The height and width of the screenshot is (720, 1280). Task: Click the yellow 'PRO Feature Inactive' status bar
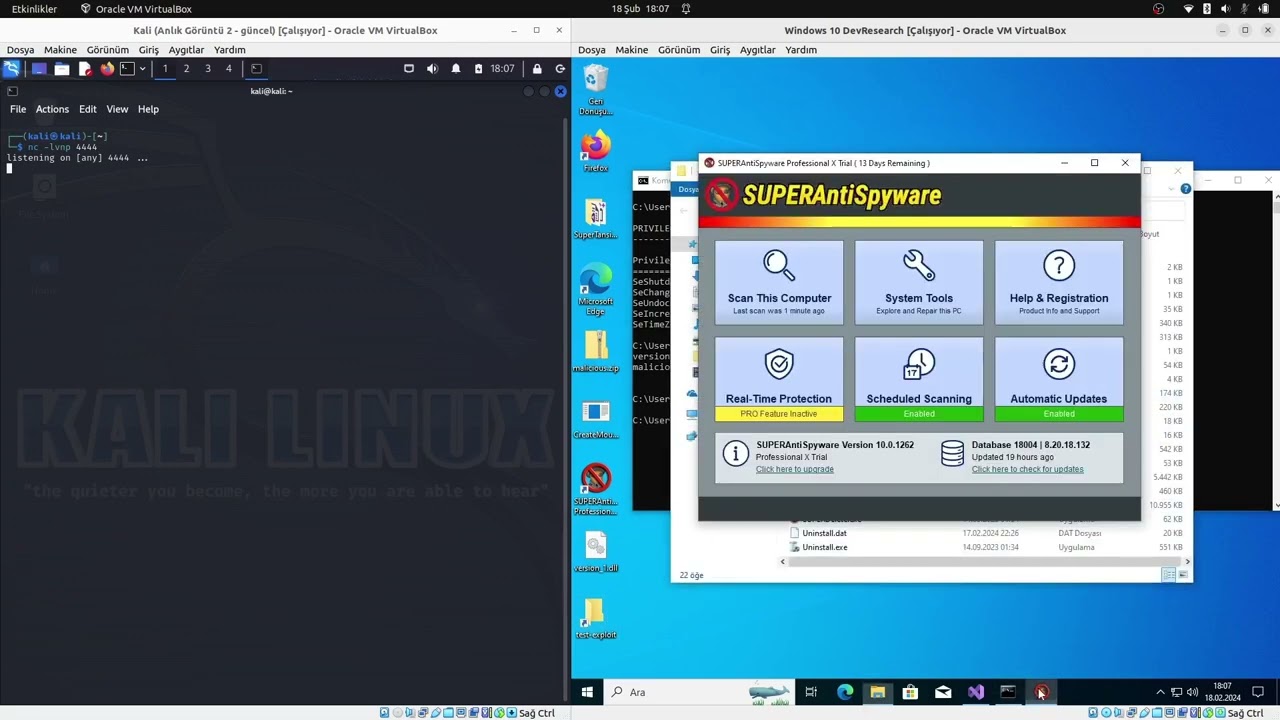coord(779,414)
